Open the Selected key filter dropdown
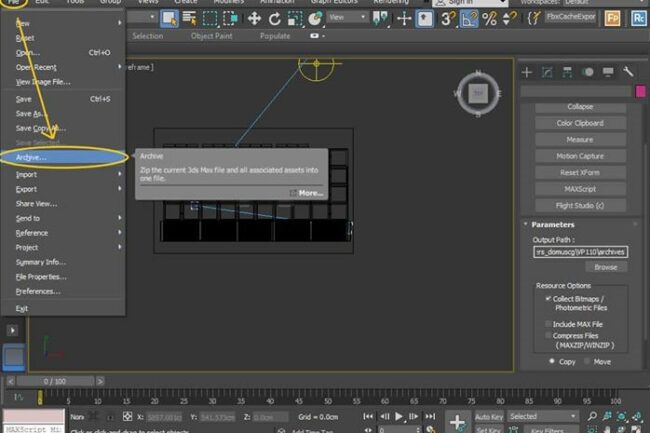This screenshot has width=650, height=433. pos(543,416)
